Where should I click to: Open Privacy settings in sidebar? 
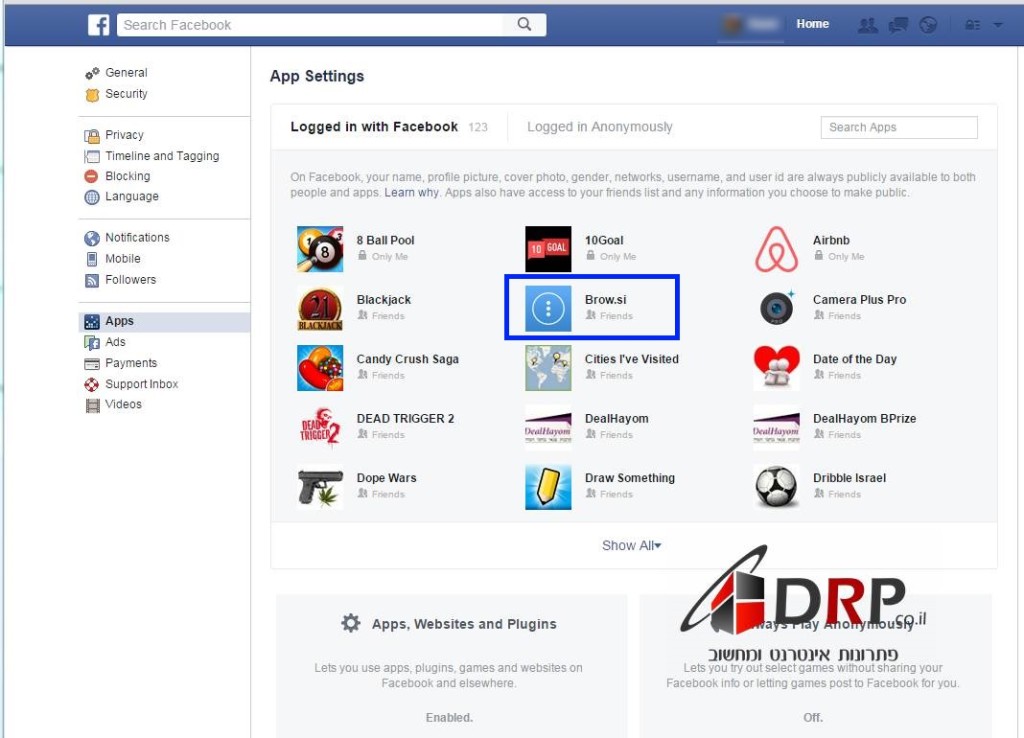tap(124, 135)
